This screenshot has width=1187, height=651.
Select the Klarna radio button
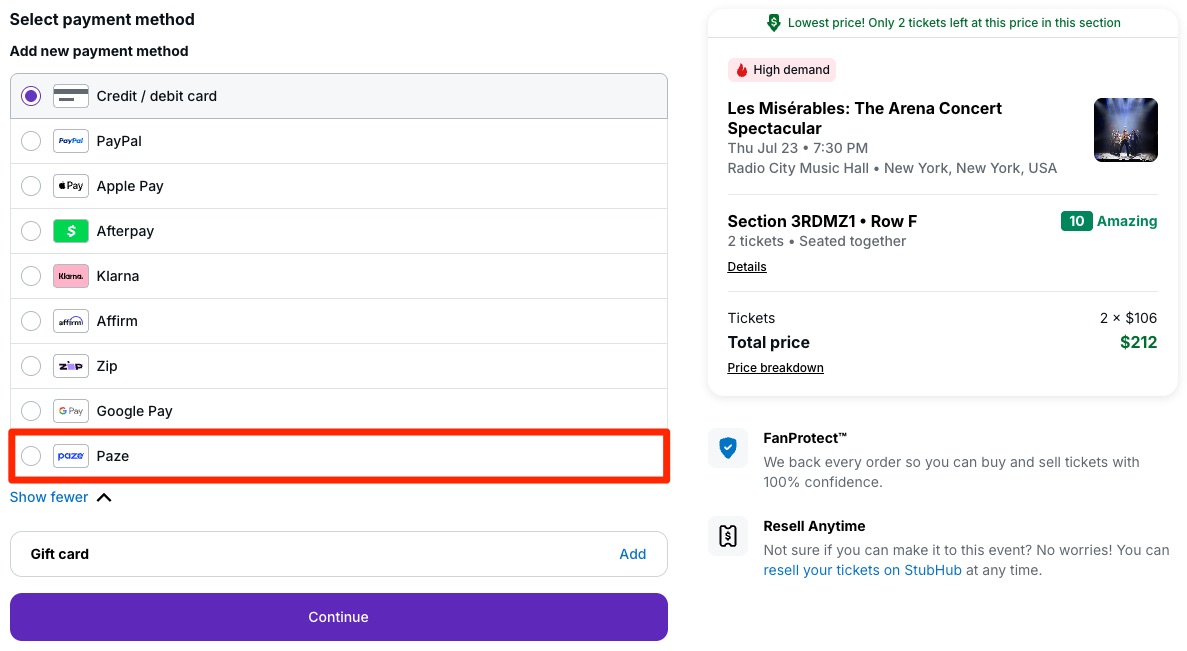[31, 276]
